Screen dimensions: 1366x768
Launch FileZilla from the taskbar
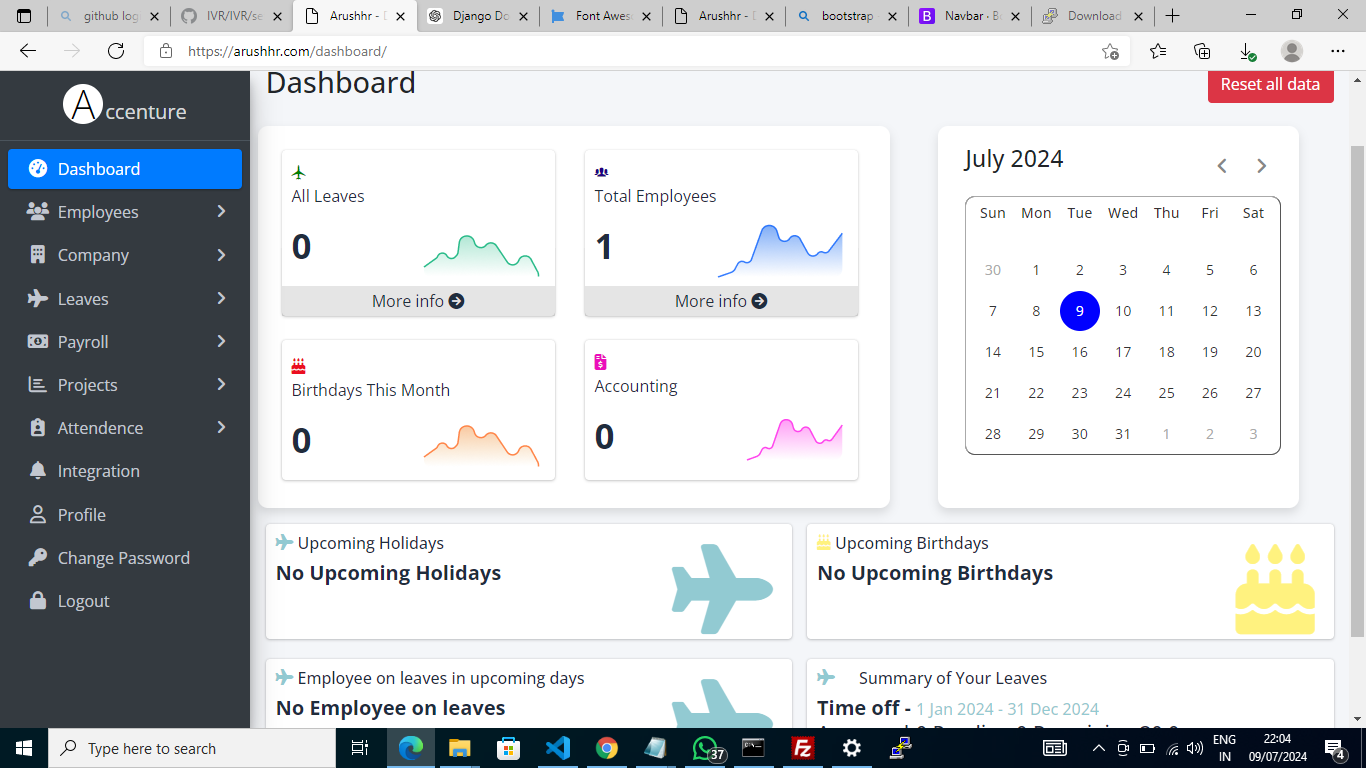click(x=801, y=748)
